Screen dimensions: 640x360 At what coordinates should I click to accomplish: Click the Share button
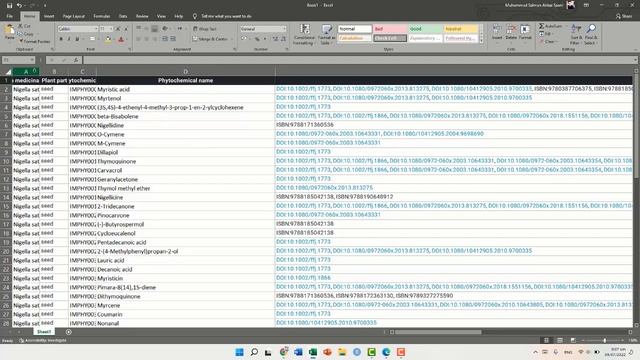click(624, 16)
